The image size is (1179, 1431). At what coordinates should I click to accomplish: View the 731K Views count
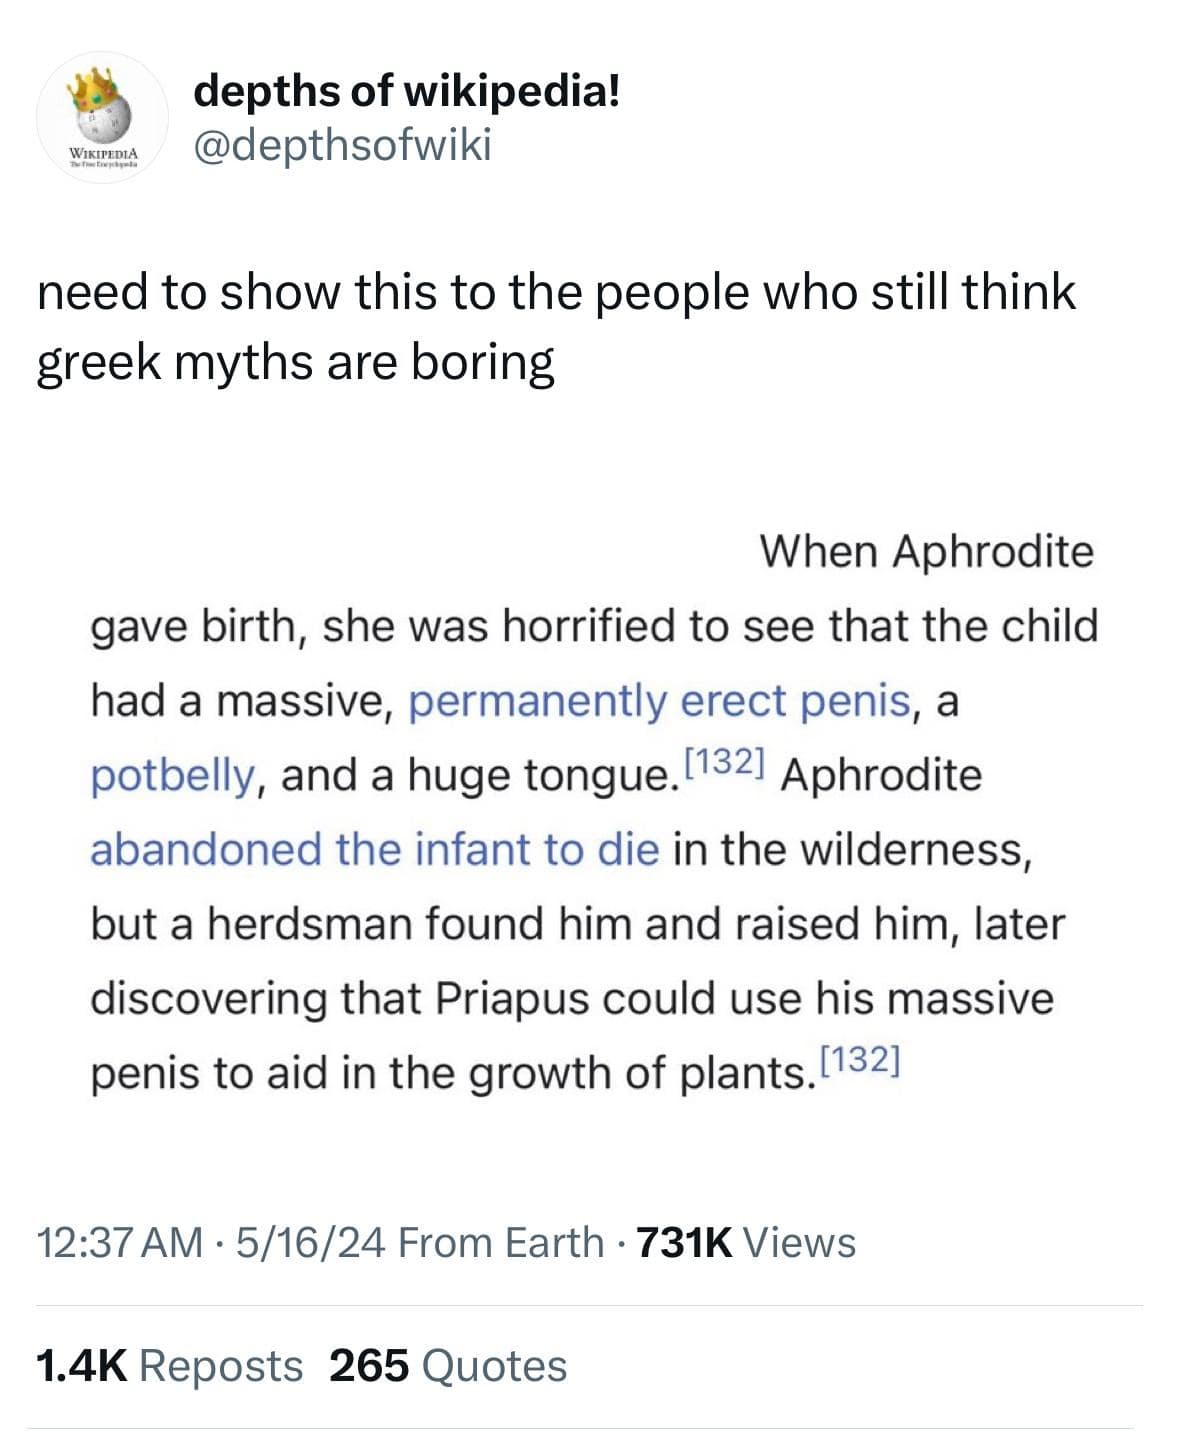[x=745, y=1243]
